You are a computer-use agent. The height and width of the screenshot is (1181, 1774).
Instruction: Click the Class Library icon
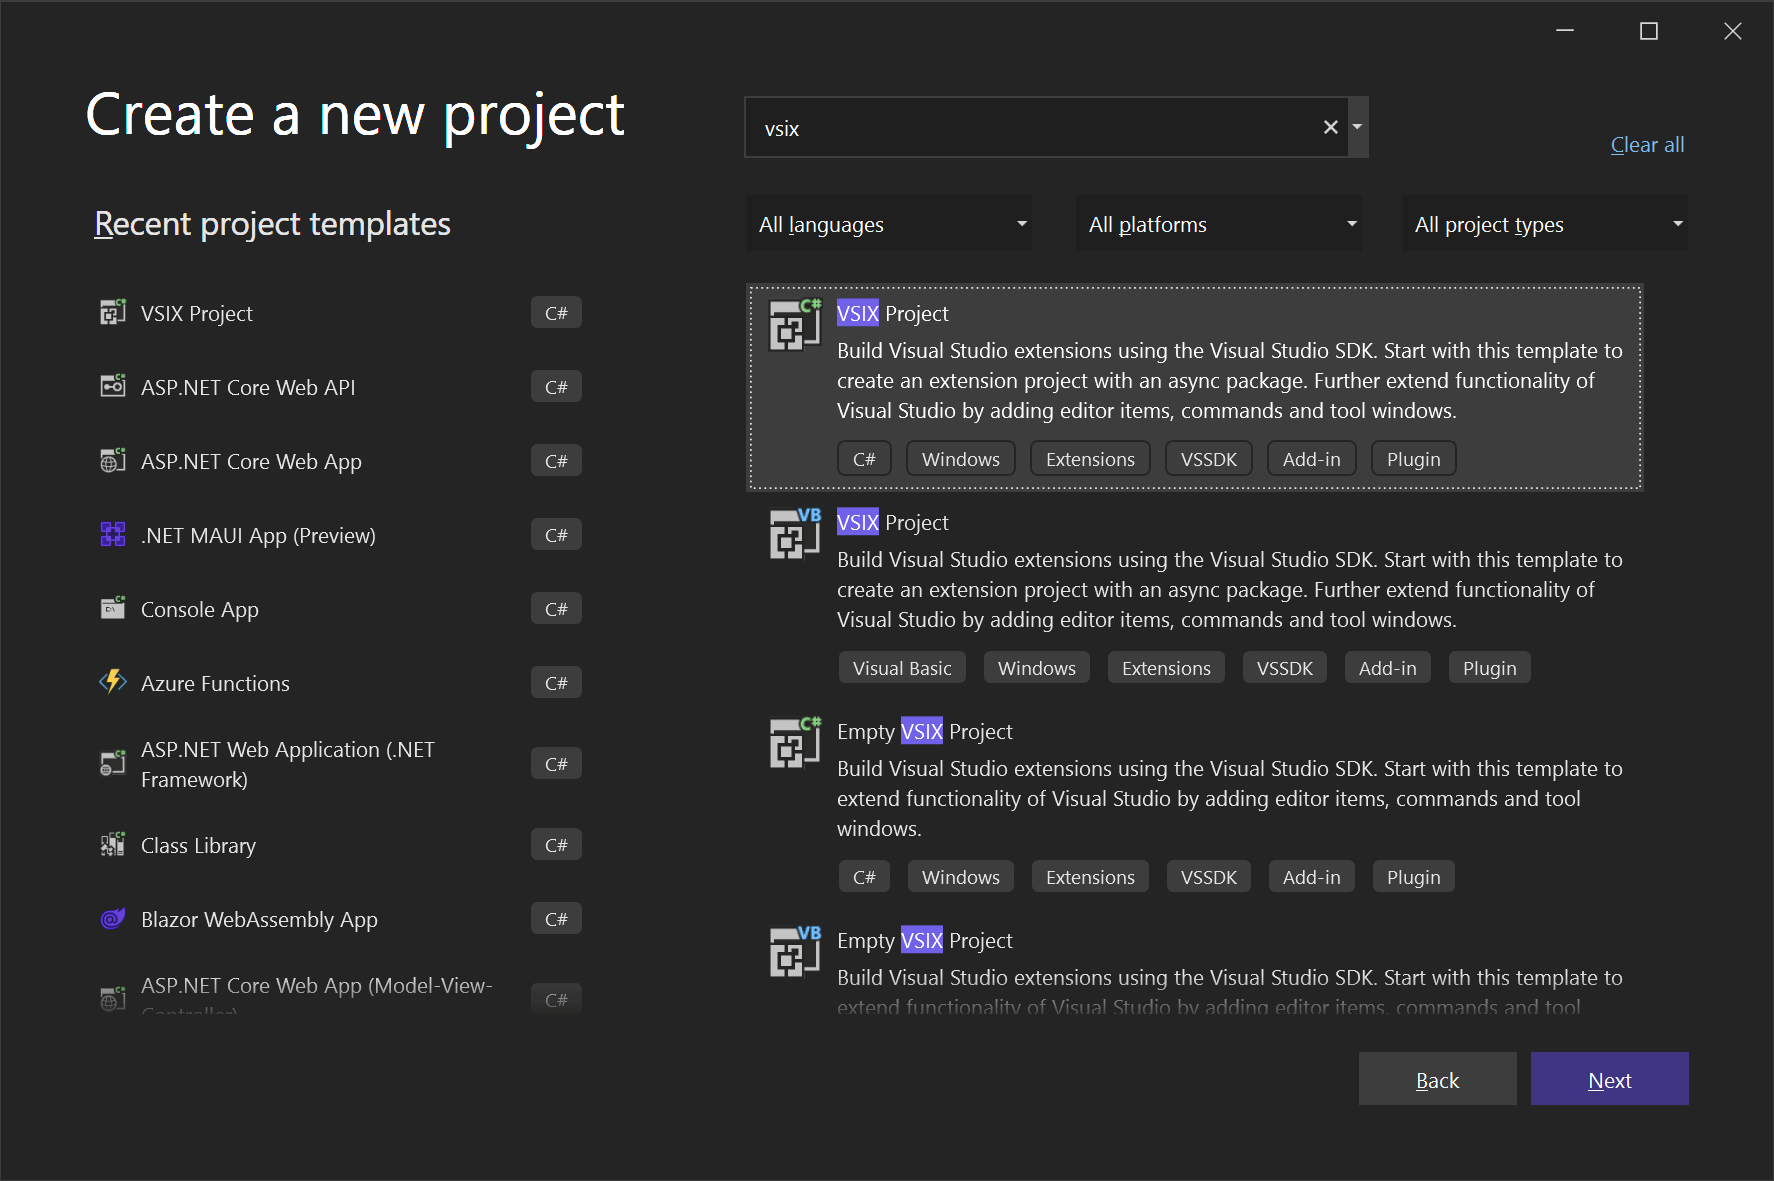(112, 844)
